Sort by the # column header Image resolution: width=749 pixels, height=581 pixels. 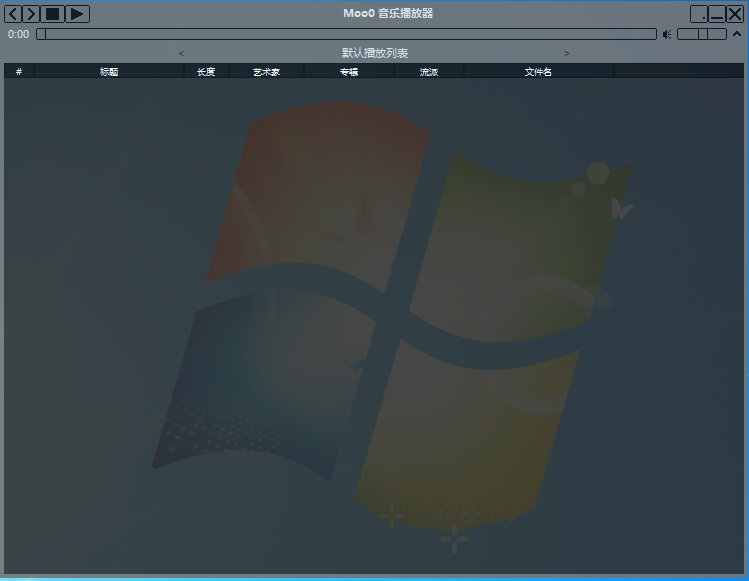tap(19, 72)
